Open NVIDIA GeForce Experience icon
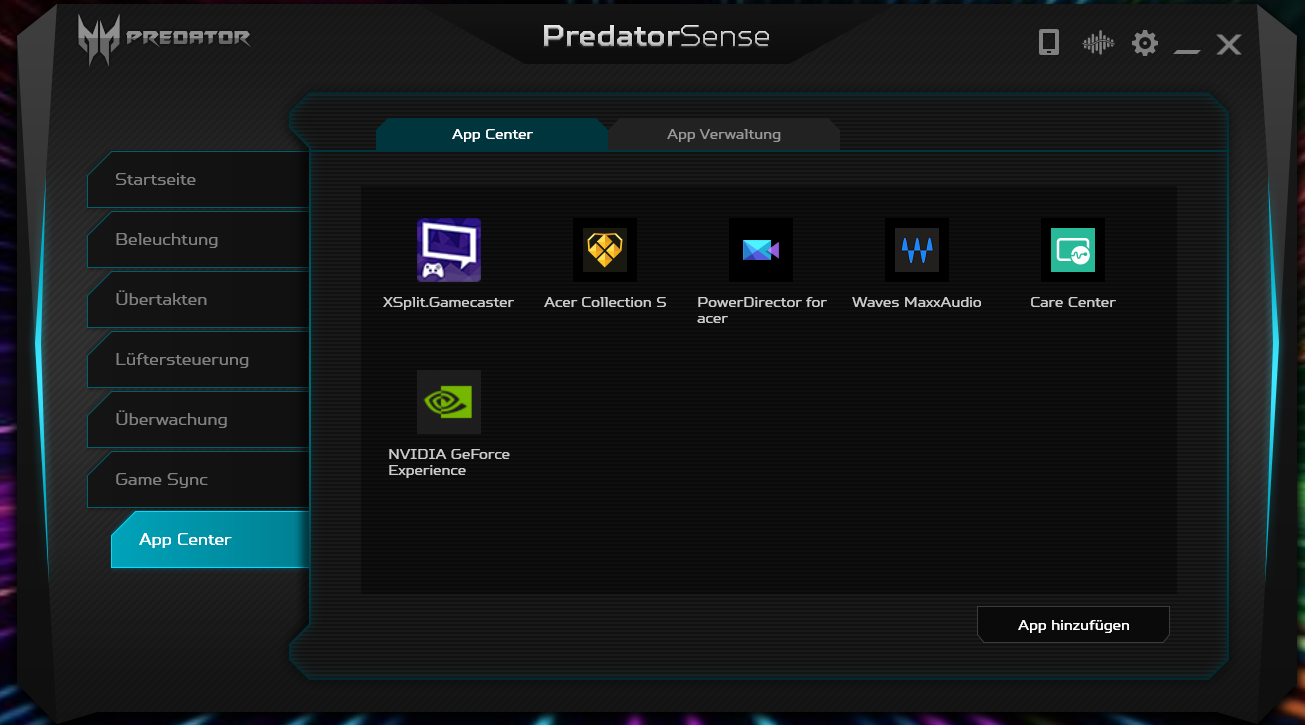Screen dimensions: 1305x725 (449, 402)
